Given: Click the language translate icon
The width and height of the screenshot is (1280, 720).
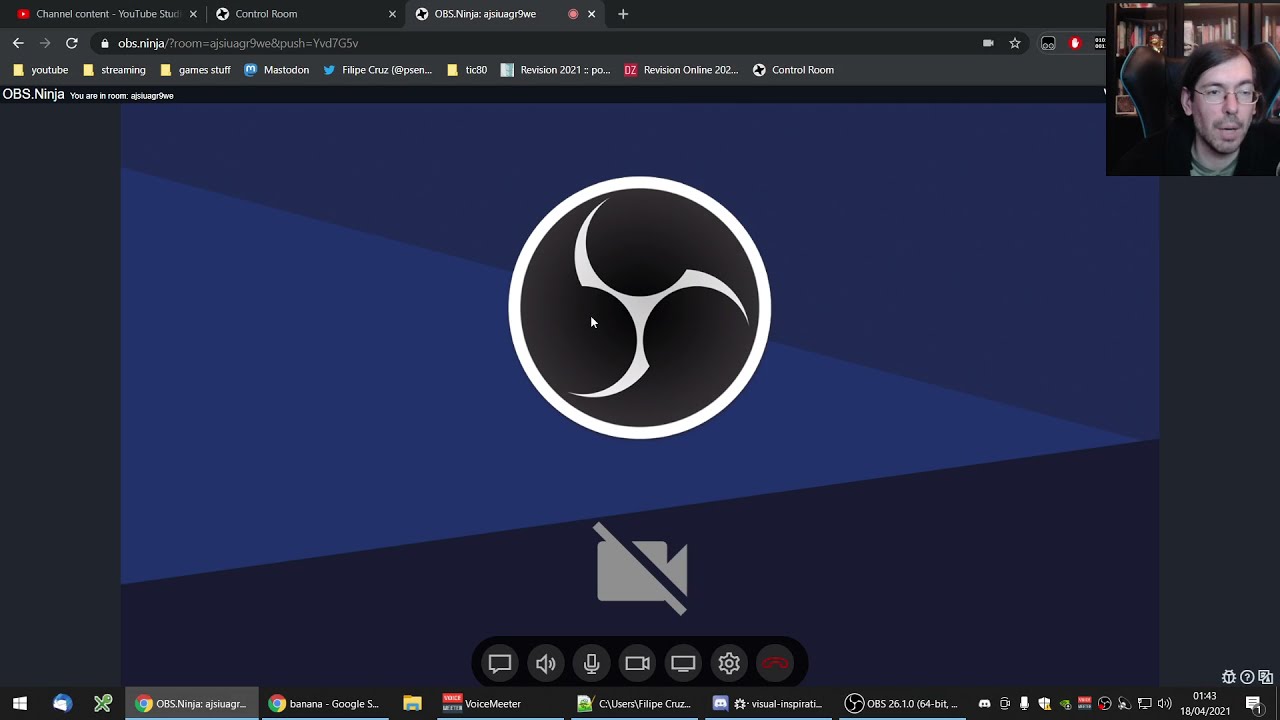Looking at the screenshot, I should pyautogui.click(x=1265, y=677).
